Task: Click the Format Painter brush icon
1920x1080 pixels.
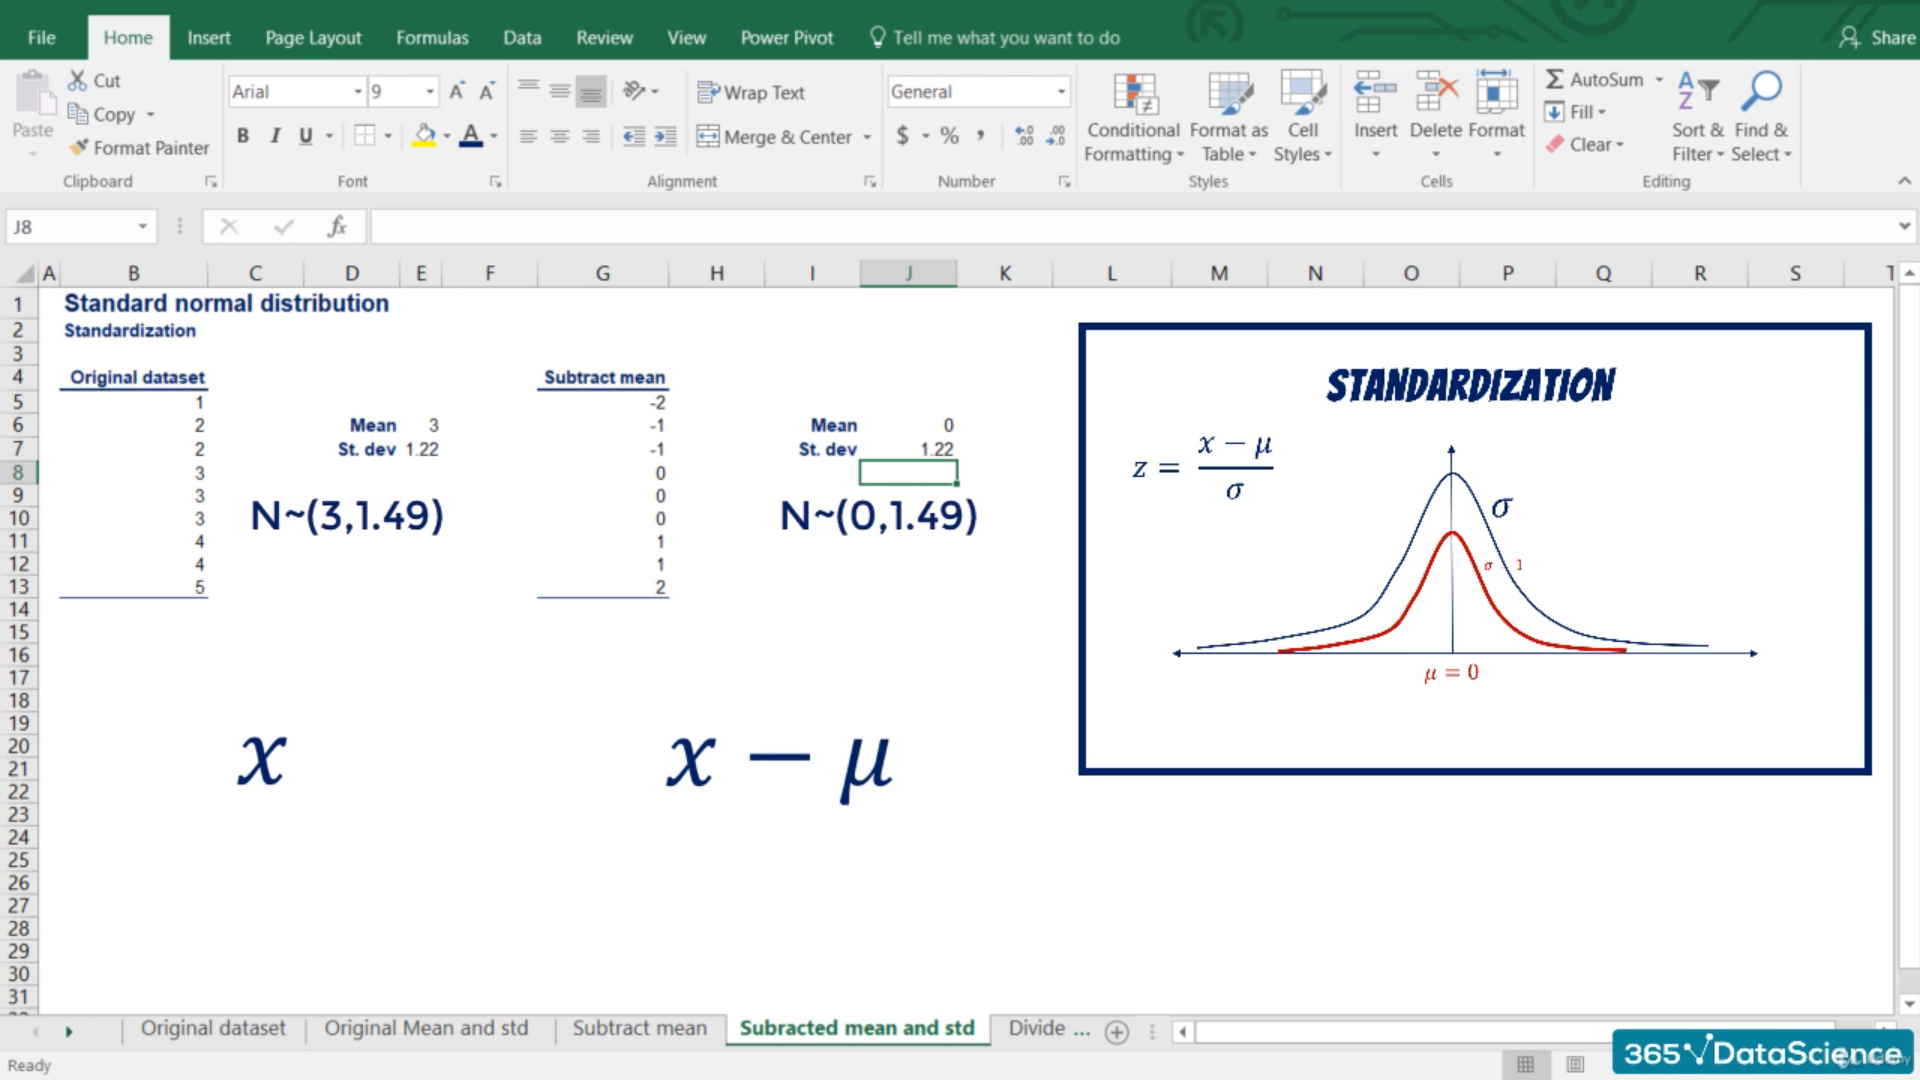Action: (79, 148)
